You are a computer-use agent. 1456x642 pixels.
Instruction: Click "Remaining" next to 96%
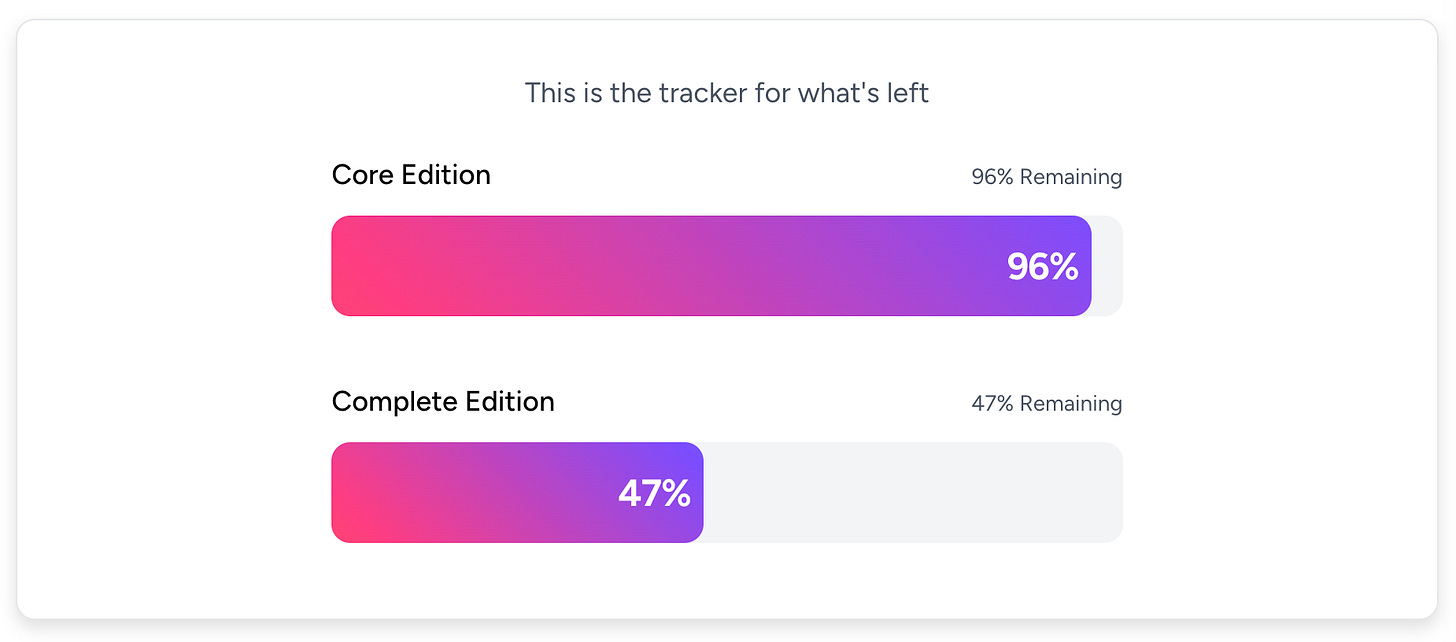click(1070, 177)
